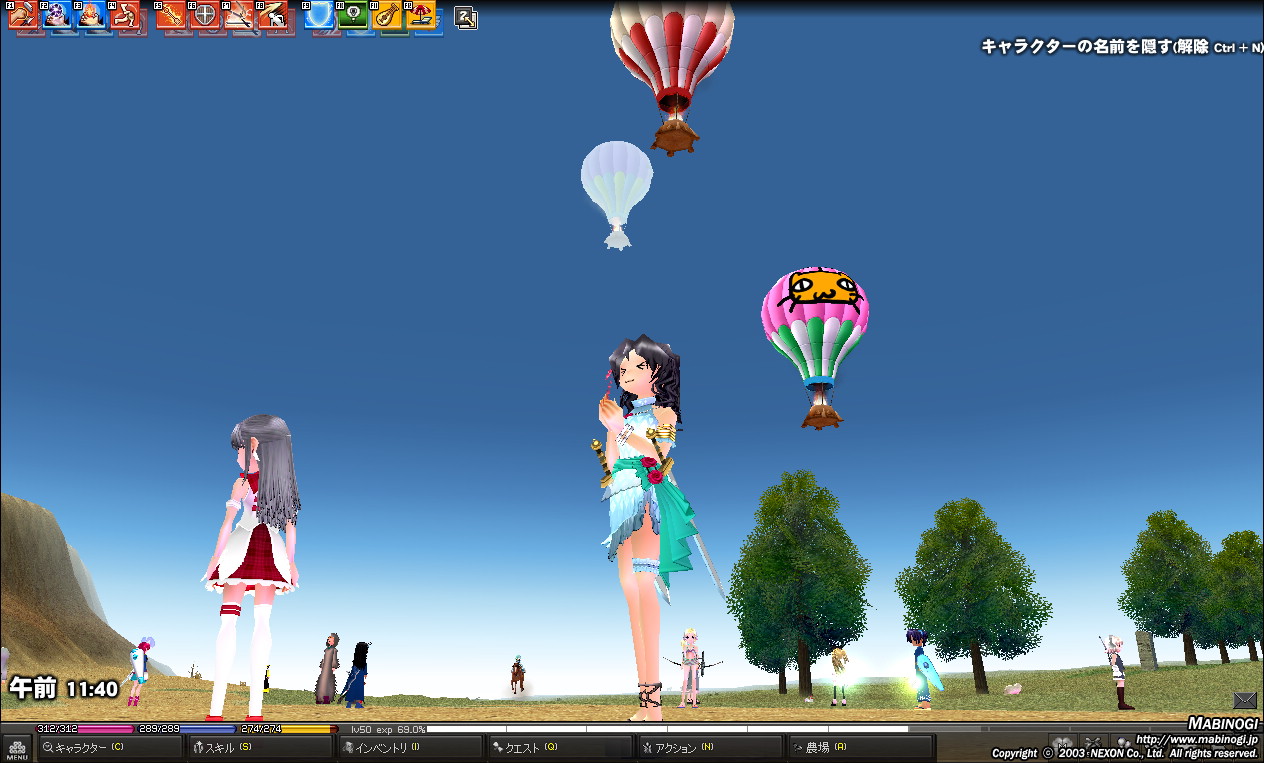
Task: Activate the F1 skill hotkey icon
Action: [x=22, y=15]
